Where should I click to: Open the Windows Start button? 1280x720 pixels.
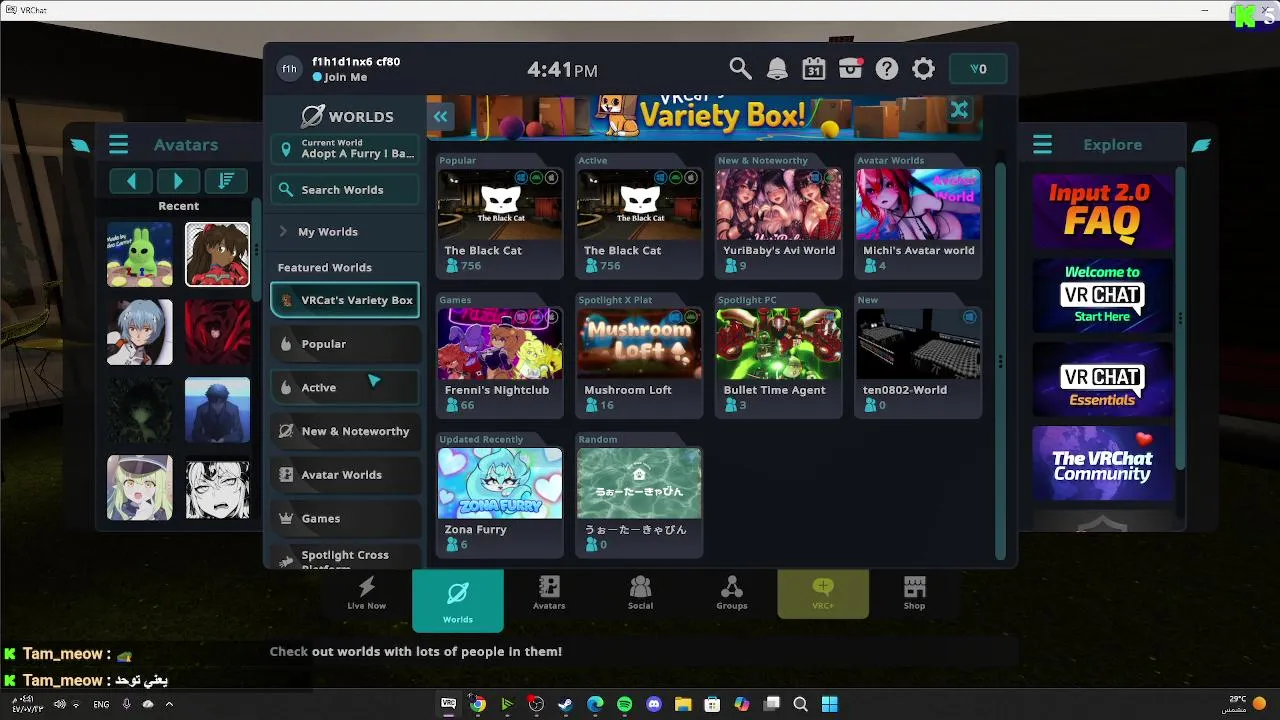[x=829, y=704]
